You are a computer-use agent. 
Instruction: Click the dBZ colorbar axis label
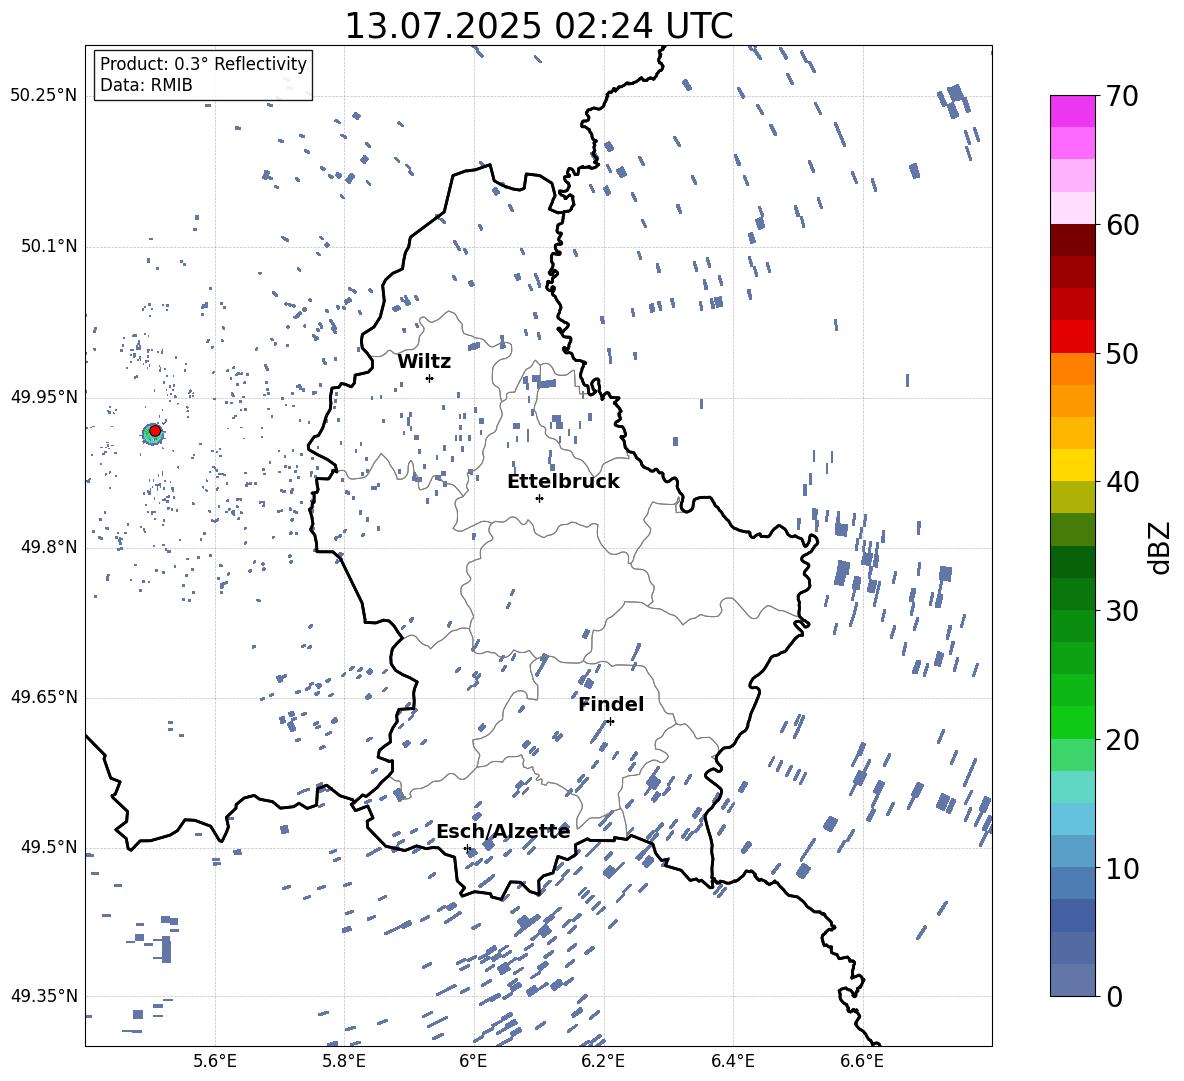coord(1160,547)
